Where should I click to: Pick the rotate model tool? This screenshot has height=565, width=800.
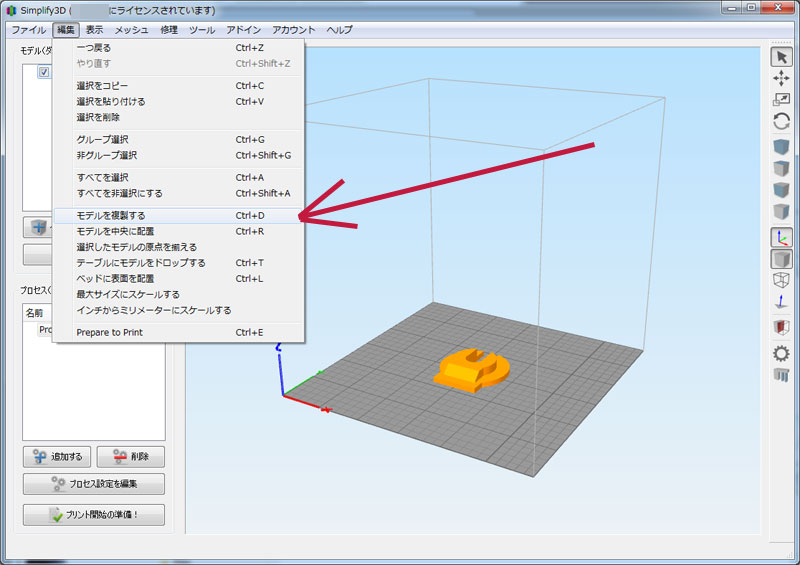click(781, 121)
